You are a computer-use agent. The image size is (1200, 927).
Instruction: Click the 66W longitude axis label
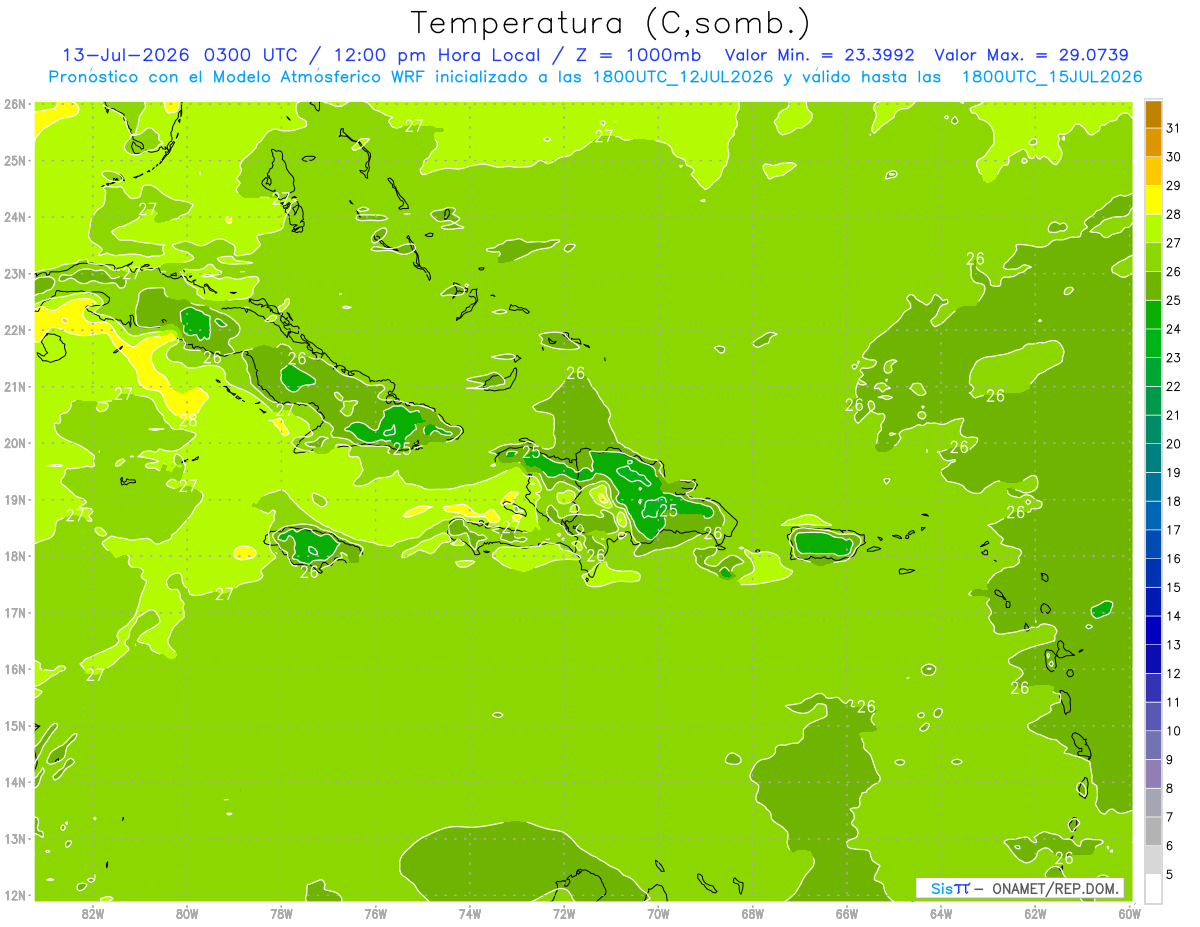847,913
